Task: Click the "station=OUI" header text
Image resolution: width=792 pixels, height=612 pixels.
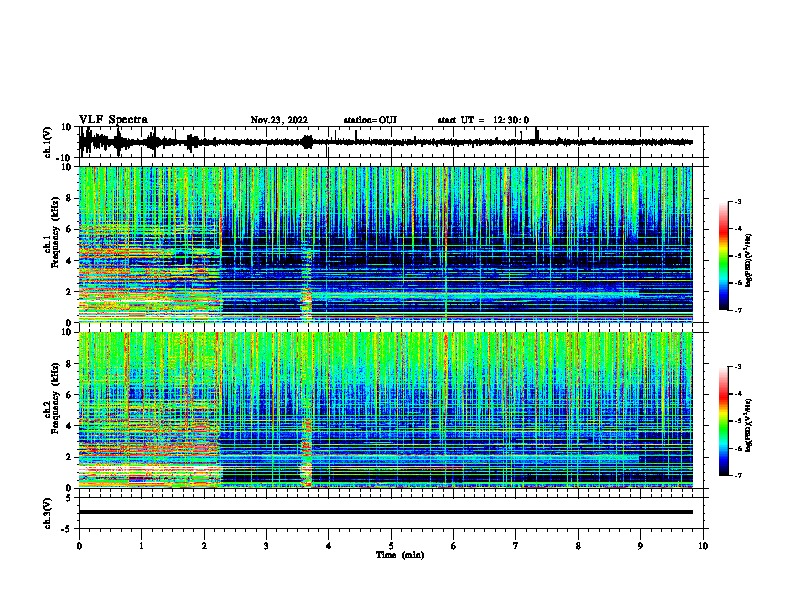Action: [370, 120]
